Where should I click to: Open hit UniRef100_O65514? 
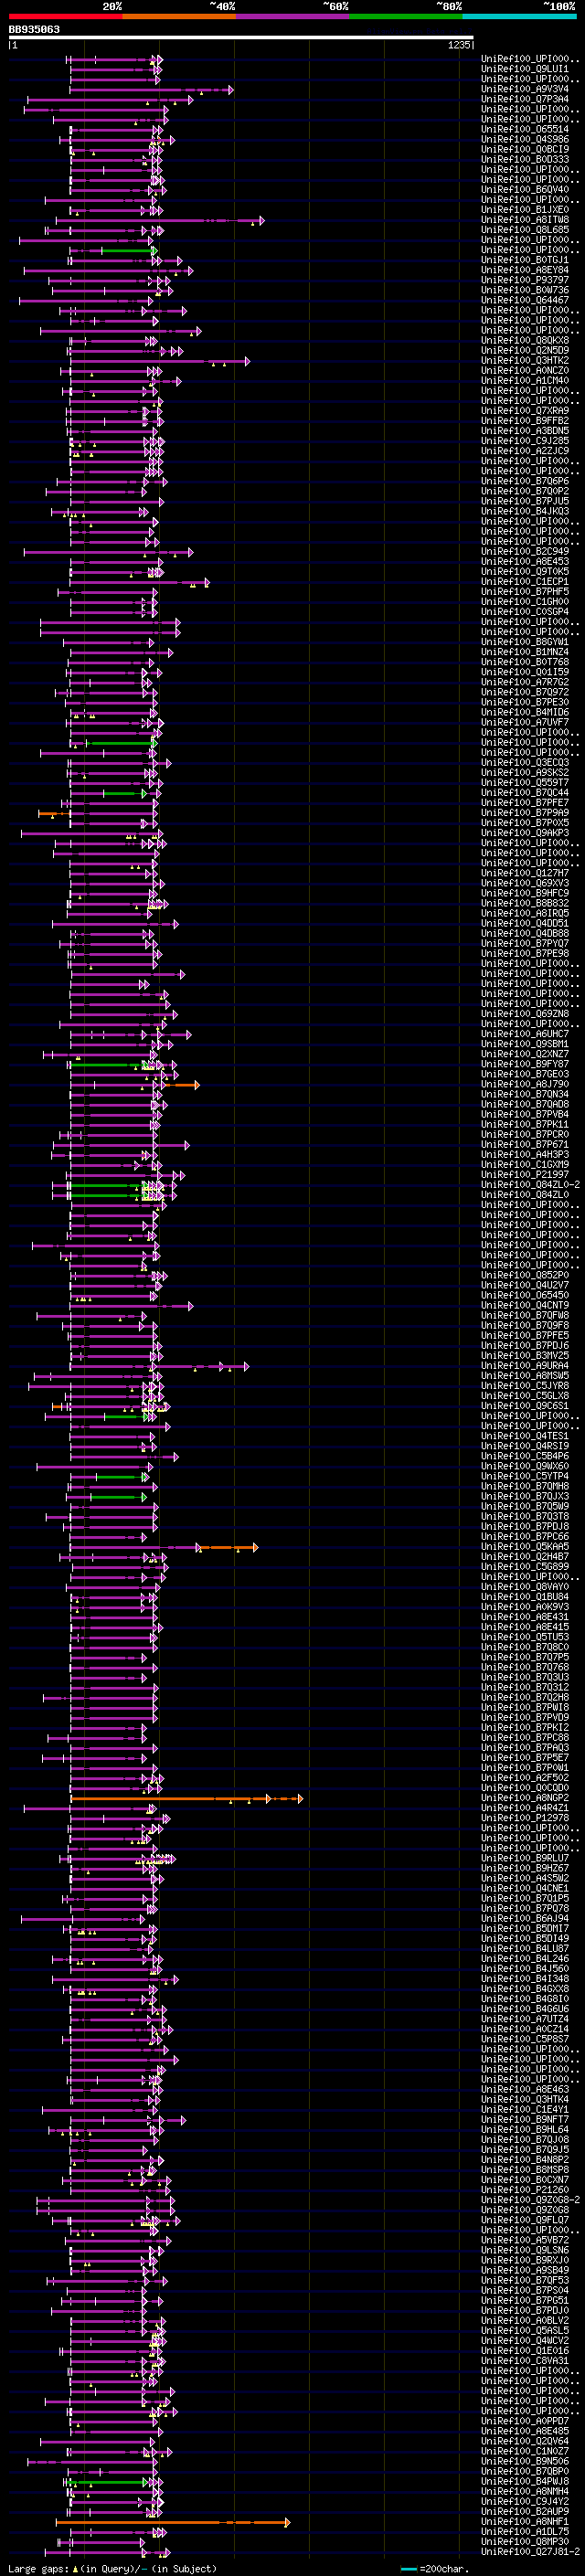tap(525, 129)
